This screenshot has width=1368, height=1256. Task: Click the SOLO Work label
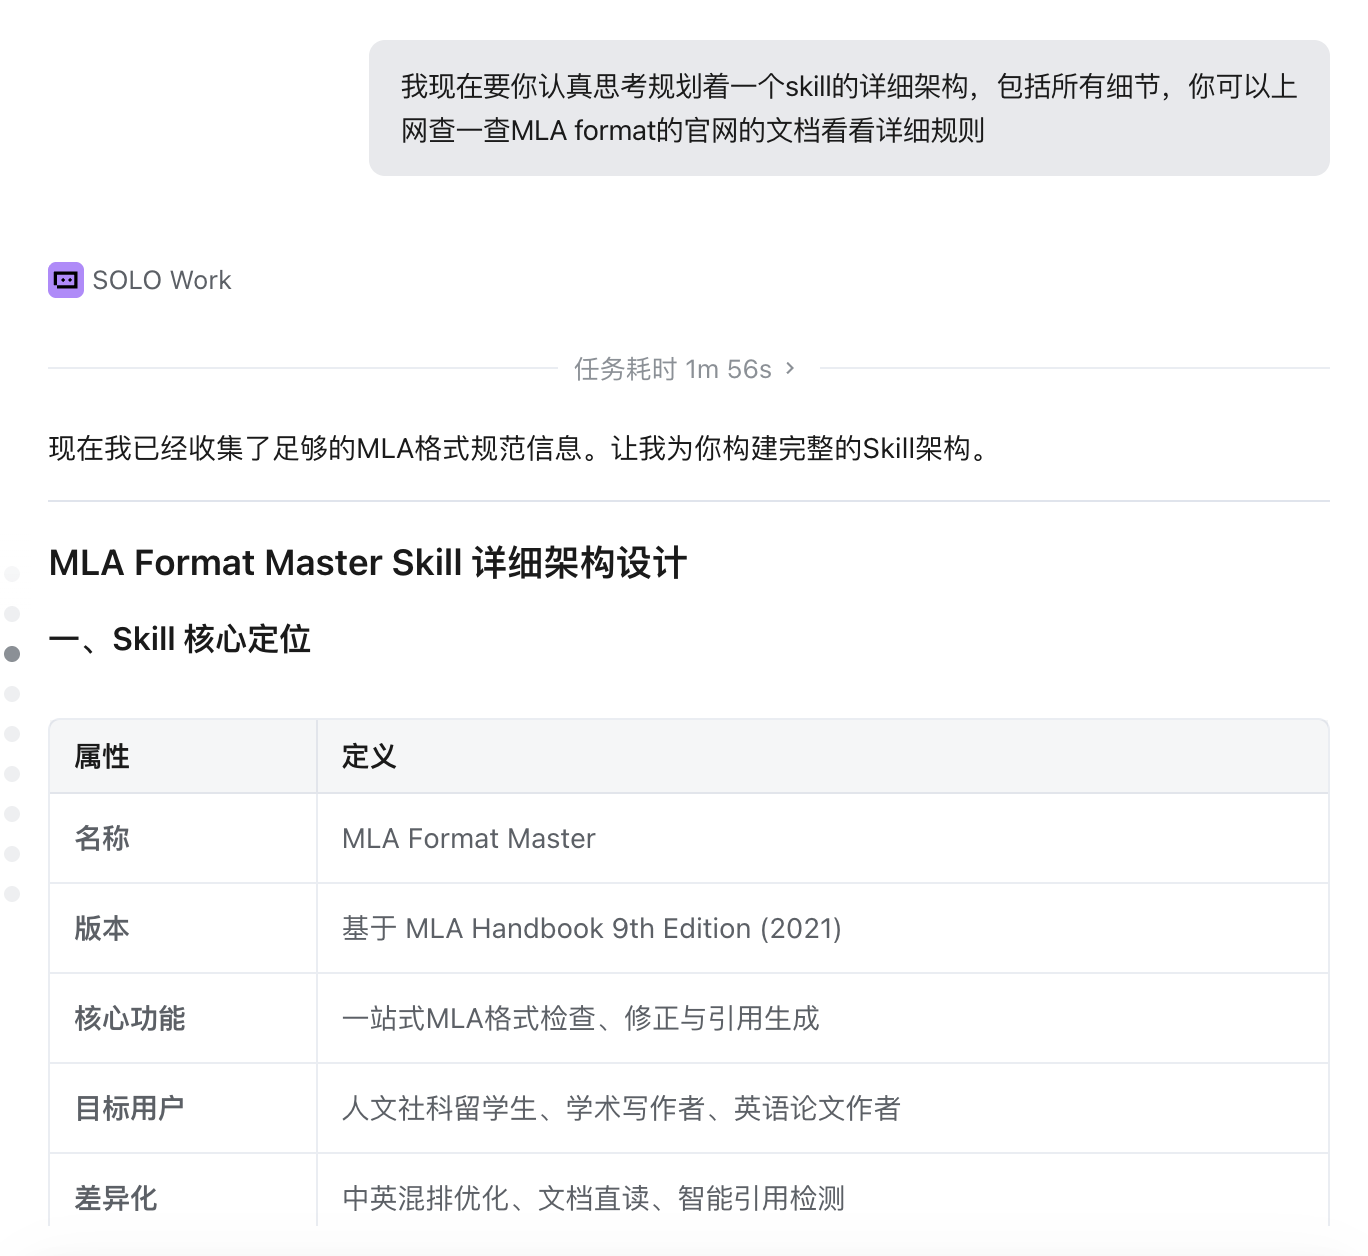(162, 280)
